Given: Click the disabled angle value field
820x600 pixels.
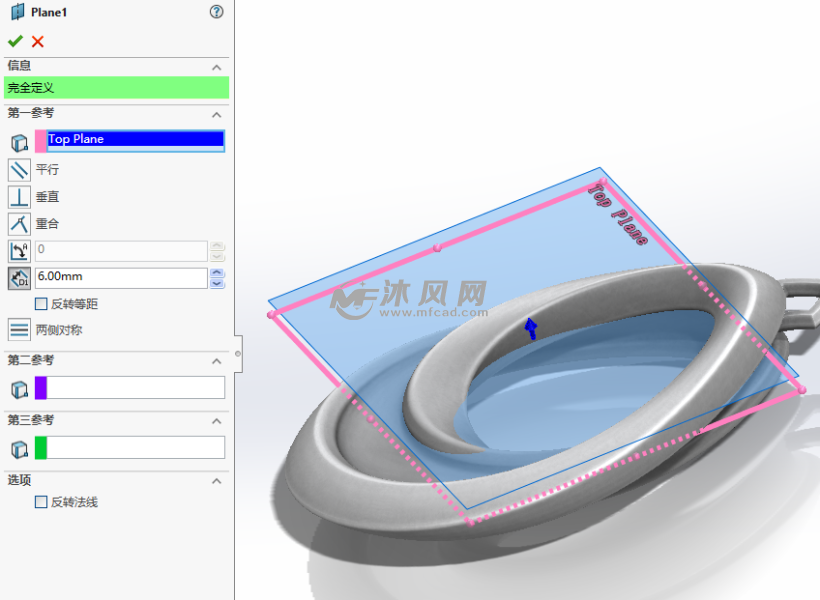Looking at the screenshot, I should click(x=121, y=251).
